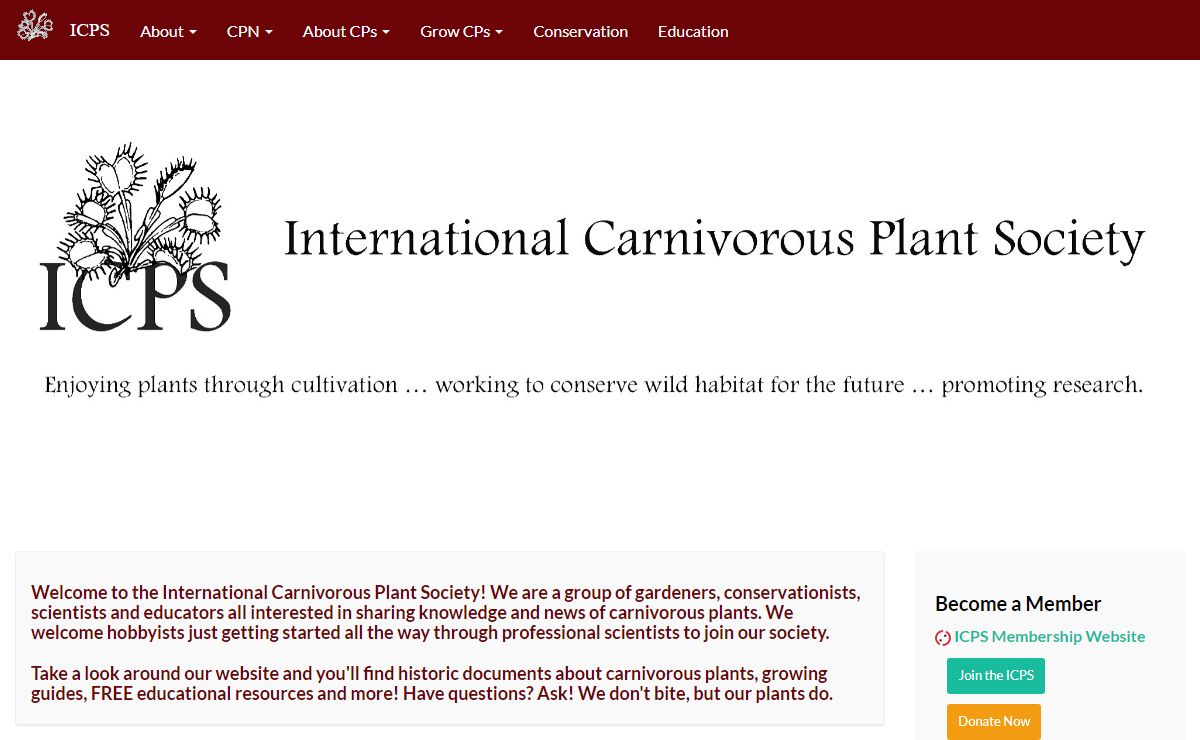
Task: Click the tagline 'Enjoying plants through cultivation'
Action: pyautogui.click(x=221, y=385)
